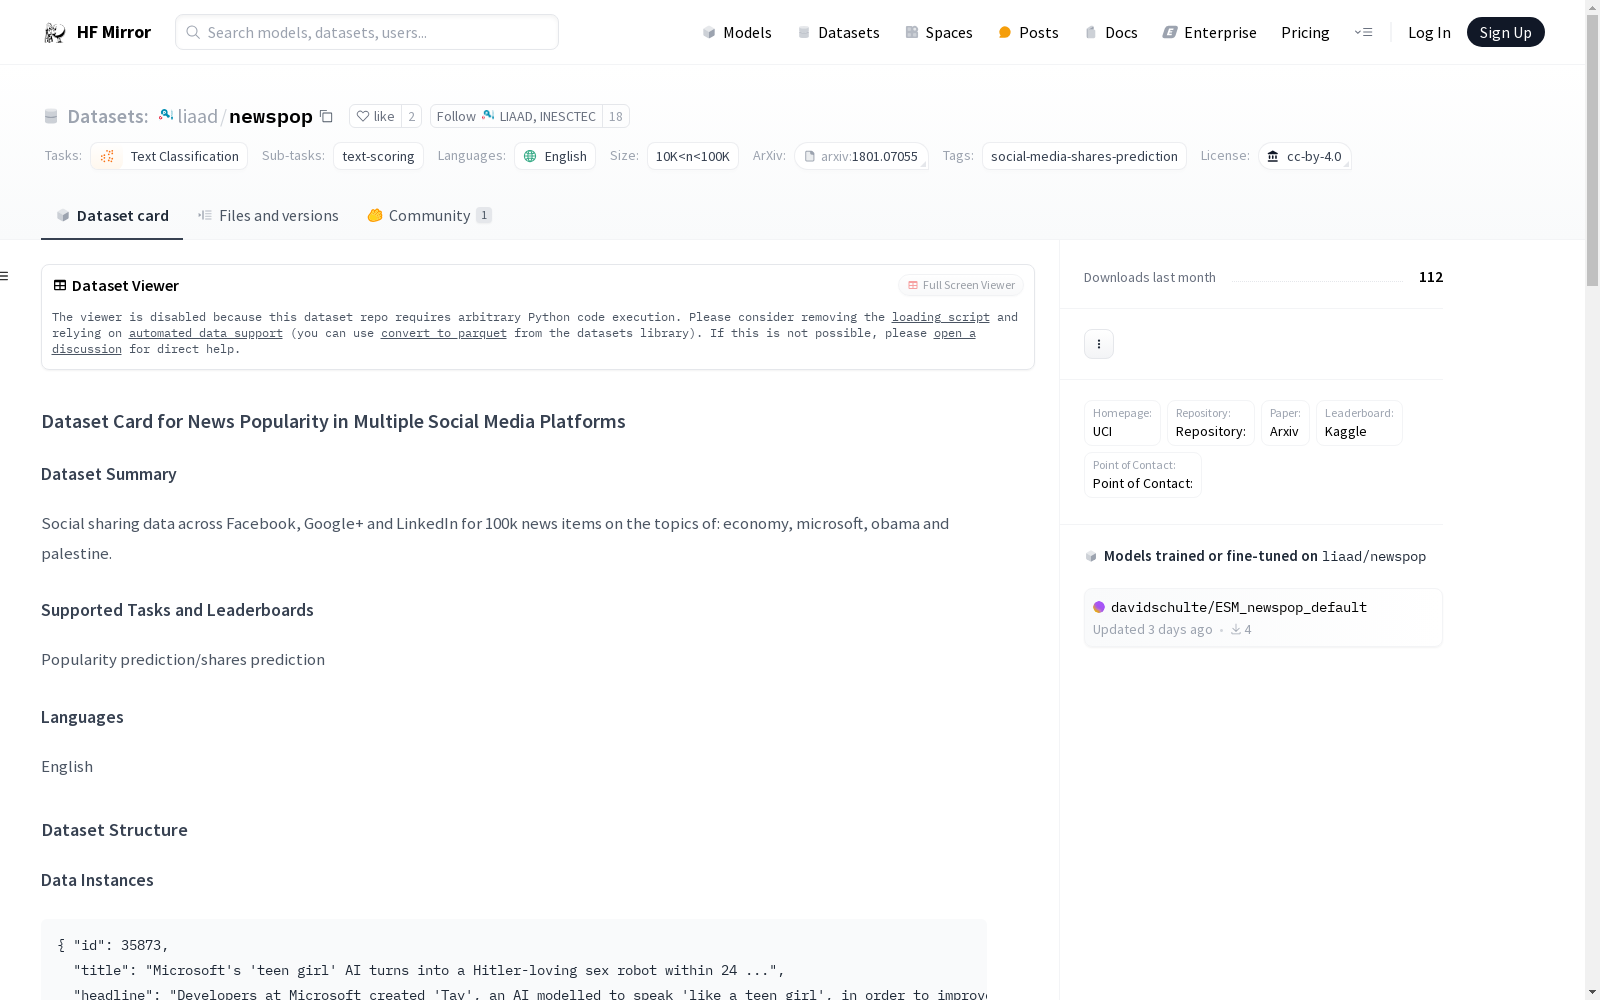Image resolution: width=1600 pixels, height=1000 pixels.
Task: Click the Downloads last month value 112
Action: pos(1431,277)
